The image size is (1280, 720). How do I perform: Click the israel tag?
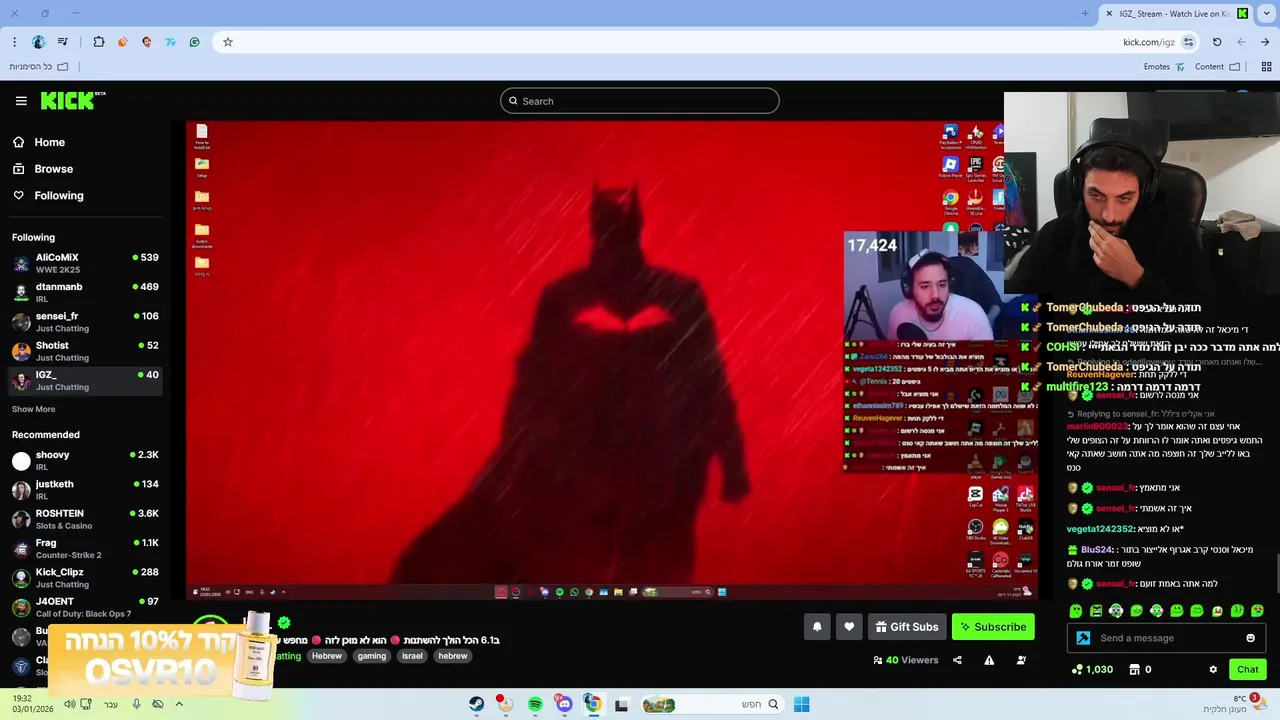coord(412,656)
